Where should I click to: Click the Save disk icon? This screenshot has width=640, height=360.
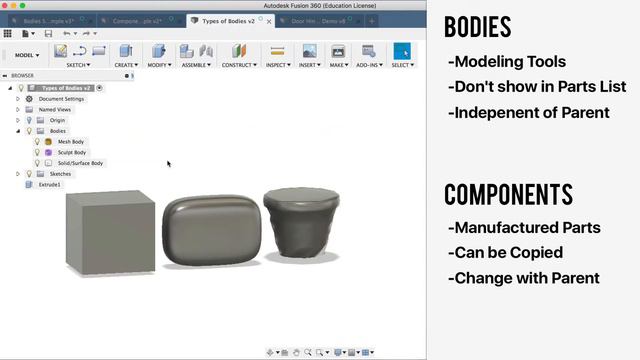(48, 33)
